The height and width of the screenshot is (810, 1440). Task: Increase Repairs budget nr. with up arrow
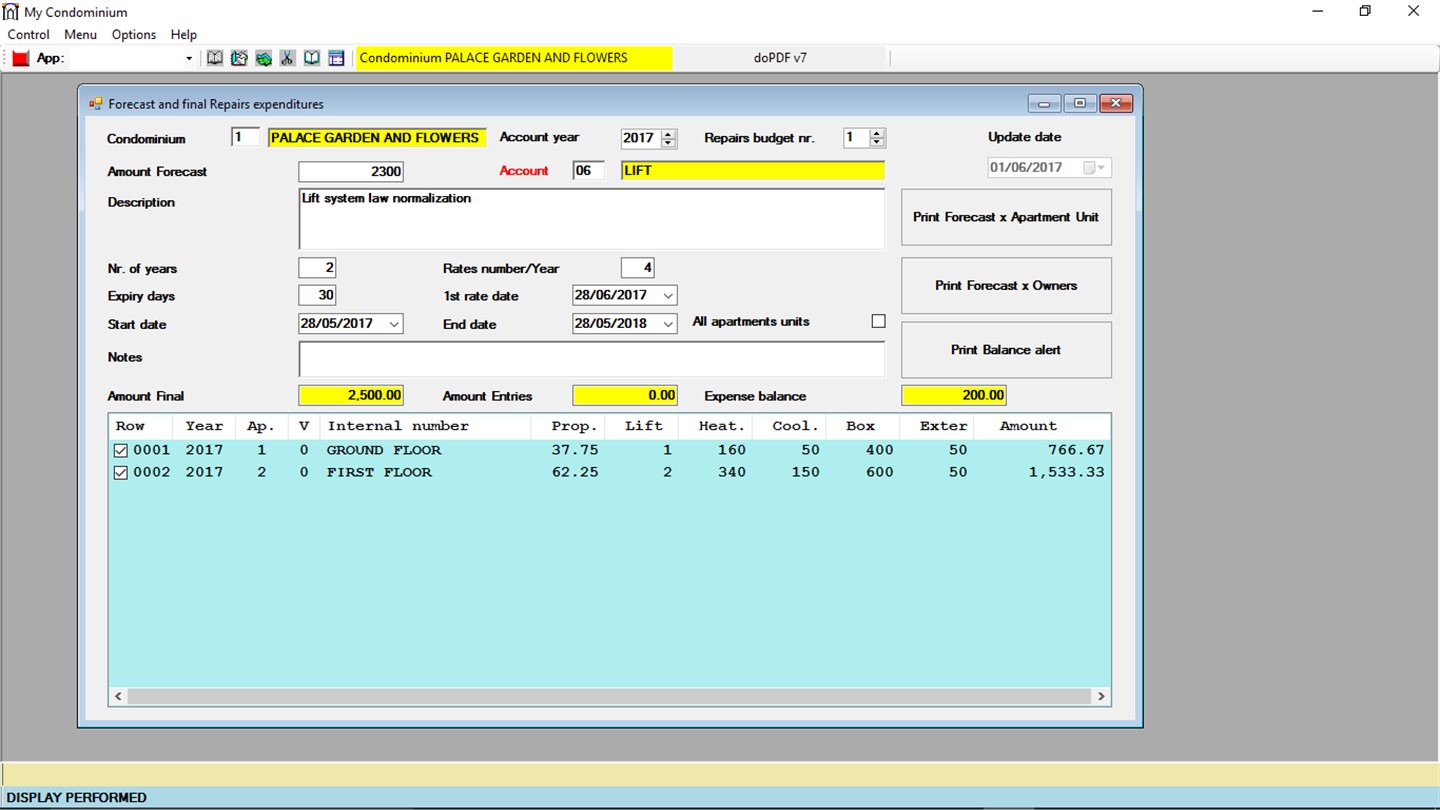(x=877, y=134)
